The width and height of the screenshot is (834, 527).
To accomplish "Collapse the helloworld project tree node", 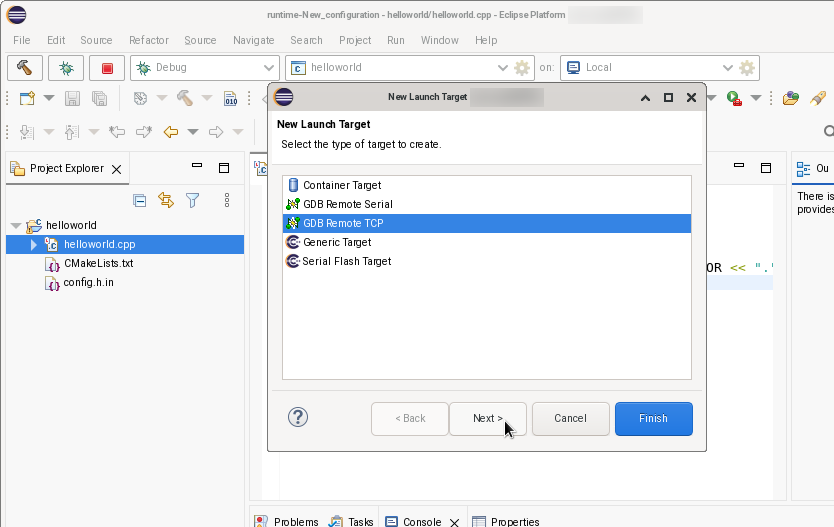I will pyautogui.click(x=16, y=225).
